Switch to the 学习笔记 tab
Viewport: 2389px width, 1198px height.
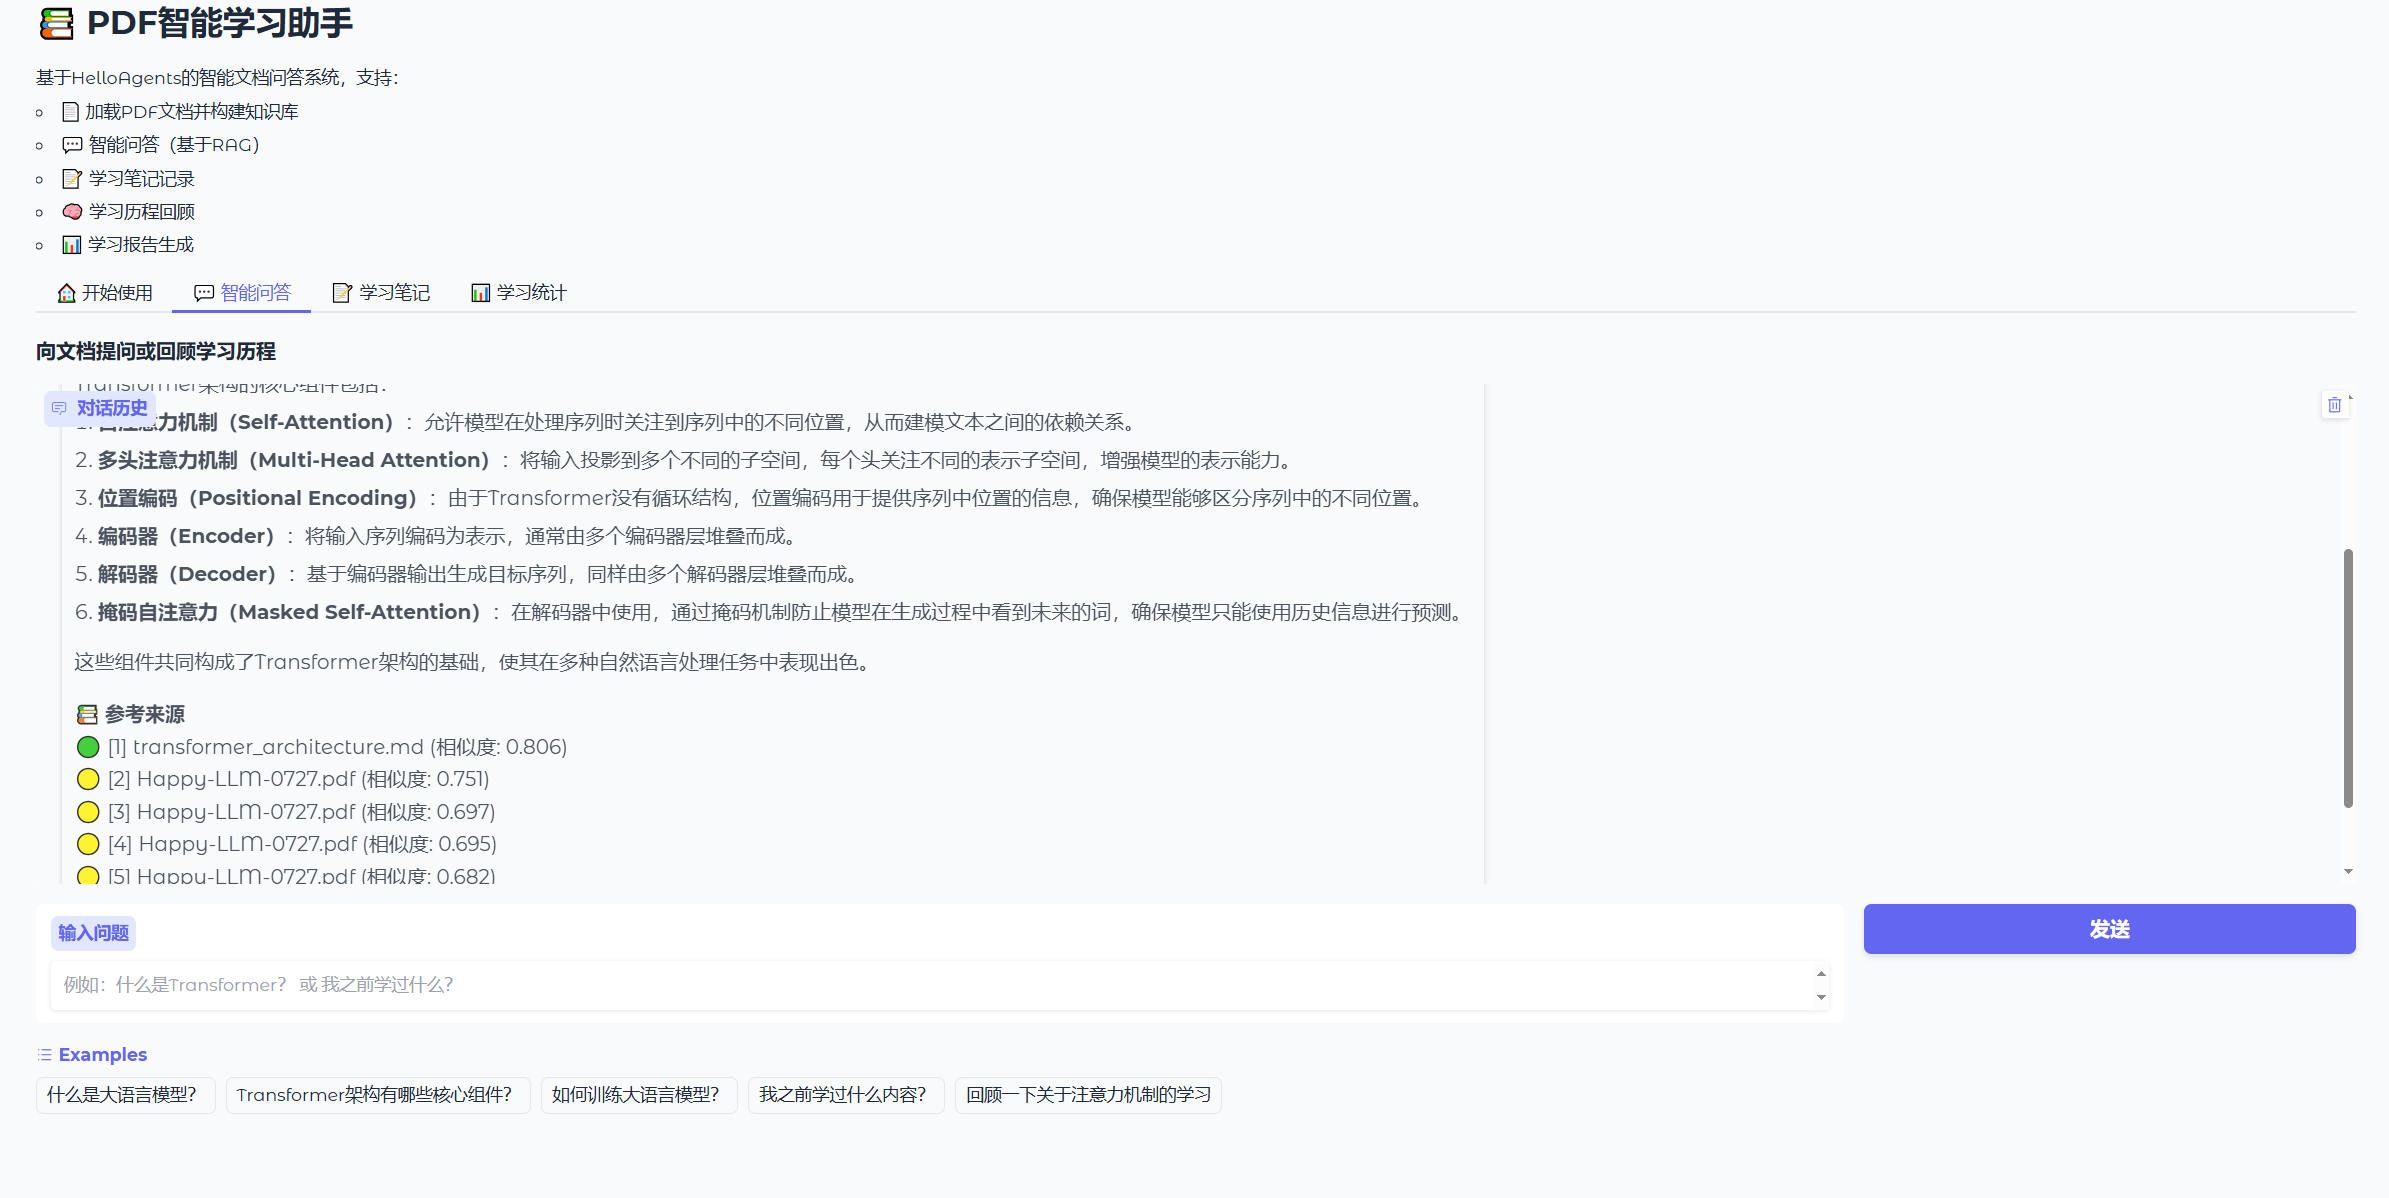coord(393,292)
